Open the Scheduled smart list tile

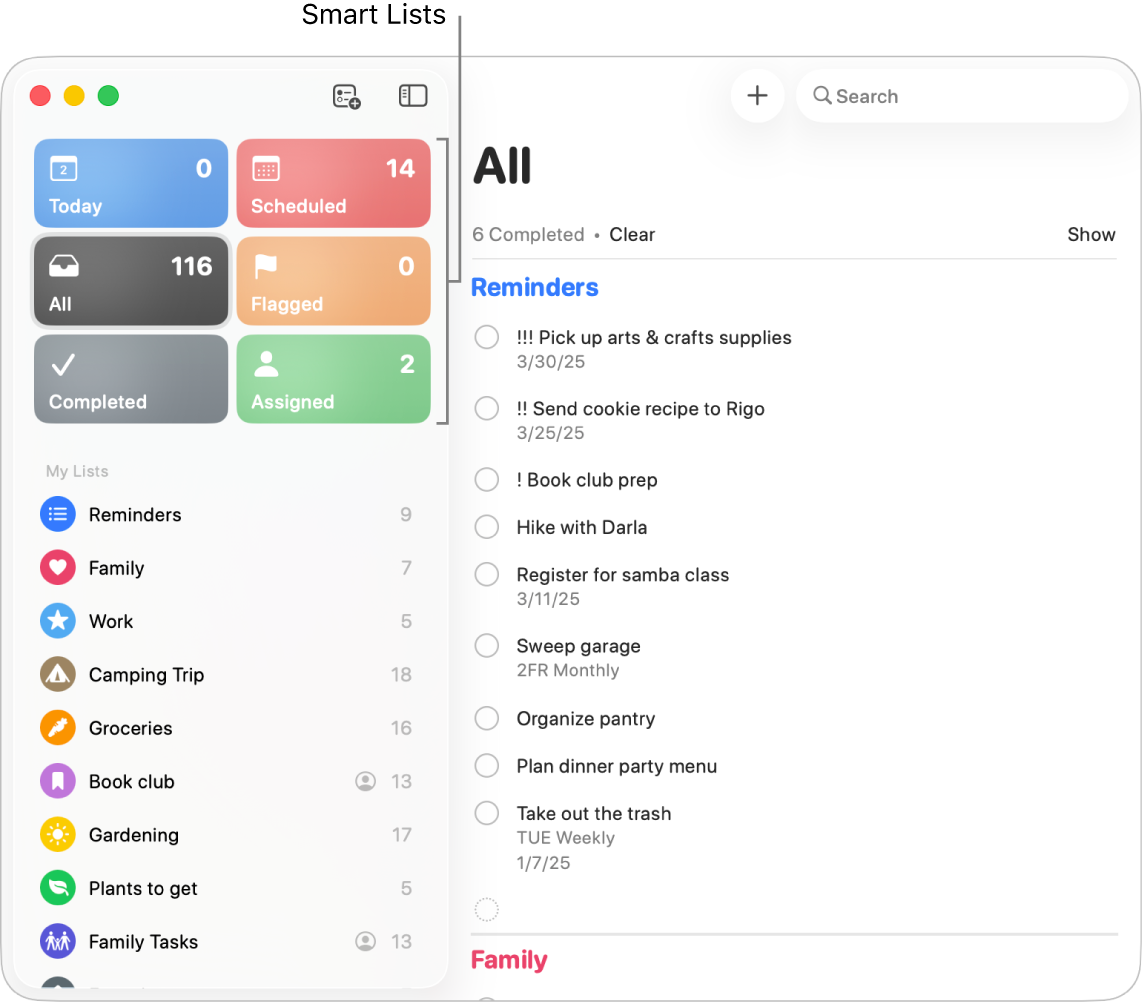pos(333,183)
